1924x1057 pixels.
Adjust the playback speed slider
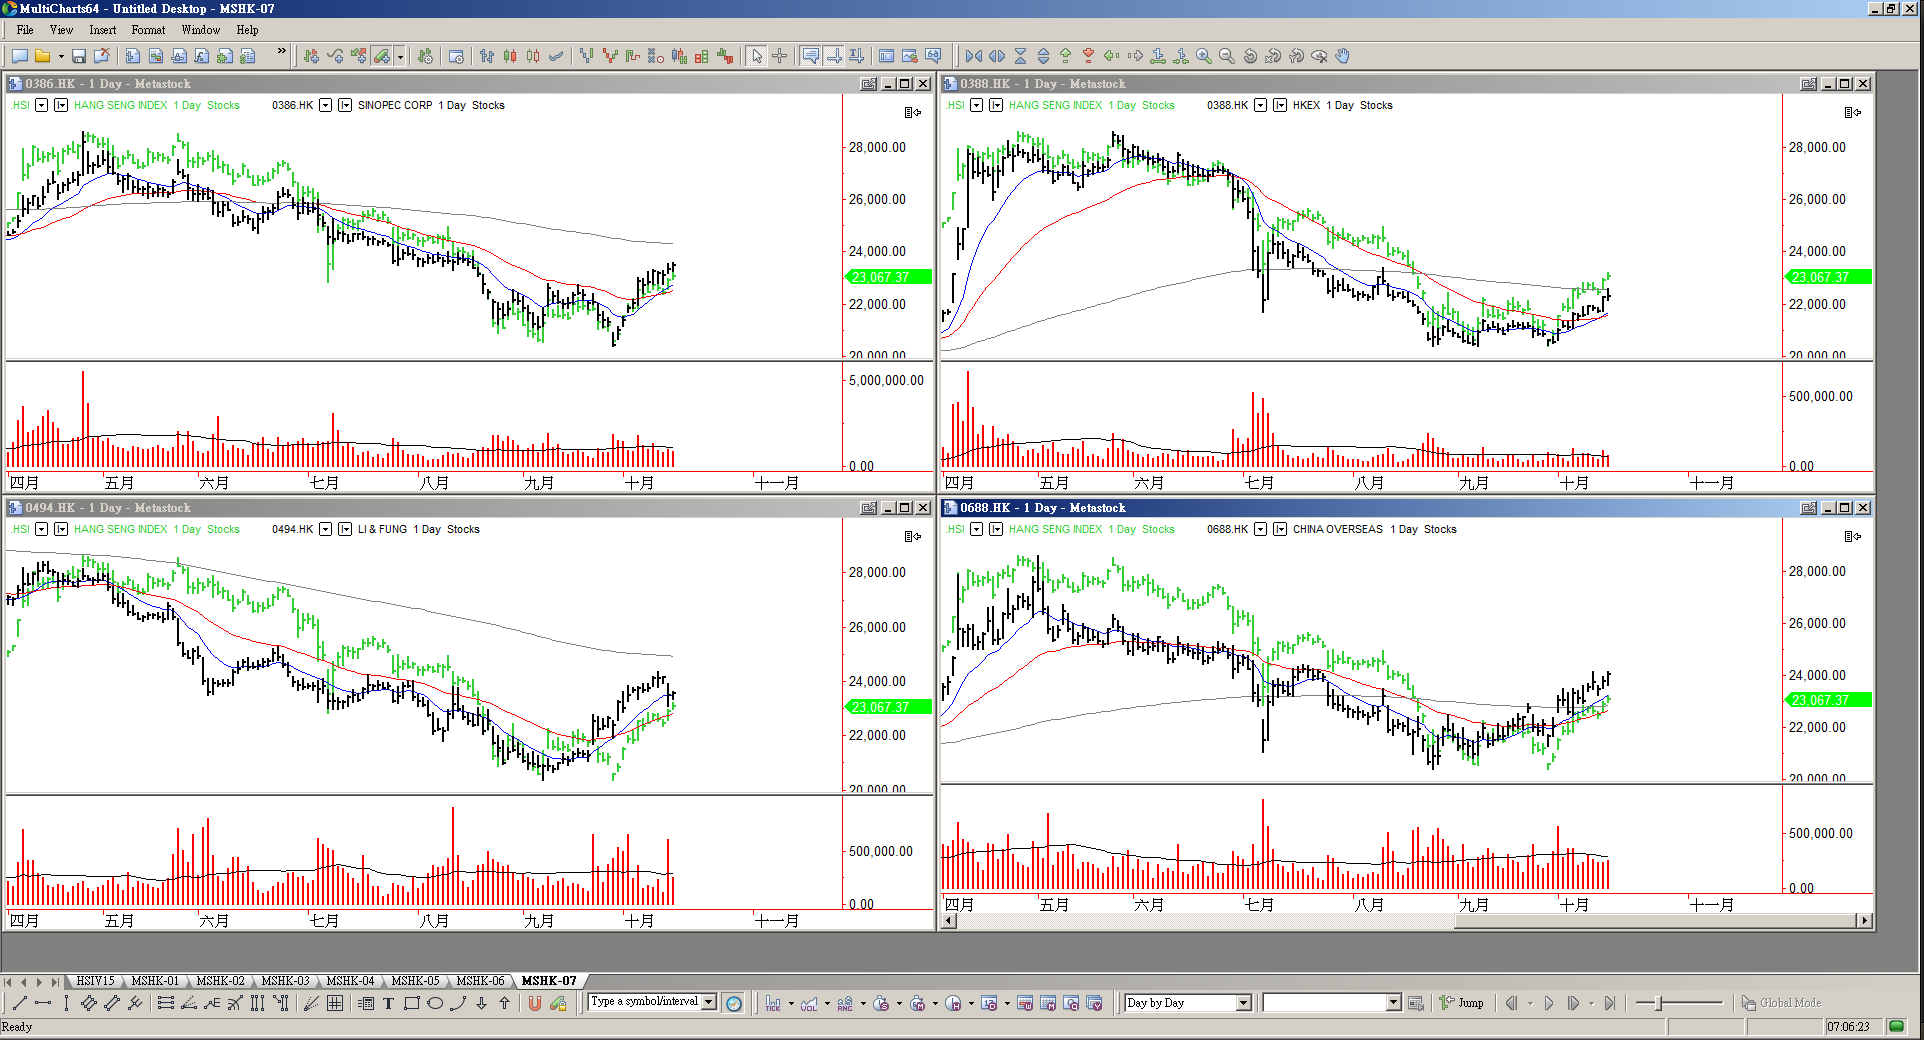point(1659,1003)
